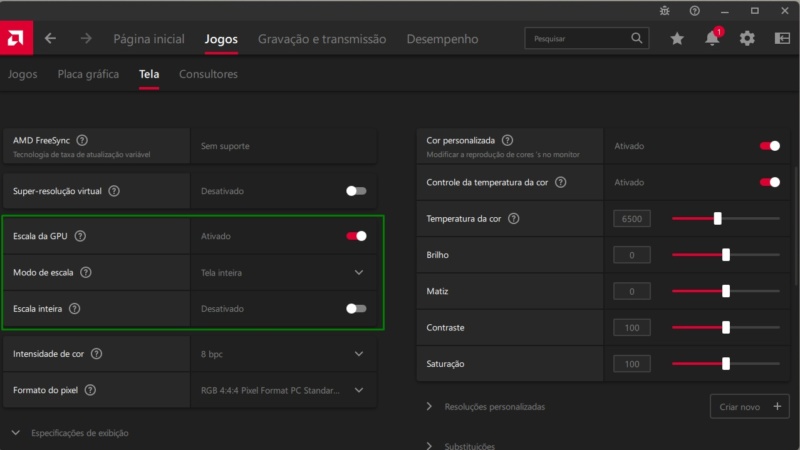Select the Tela sub-tab
Viewport: 800px width, 450px height.
(149, 74)
